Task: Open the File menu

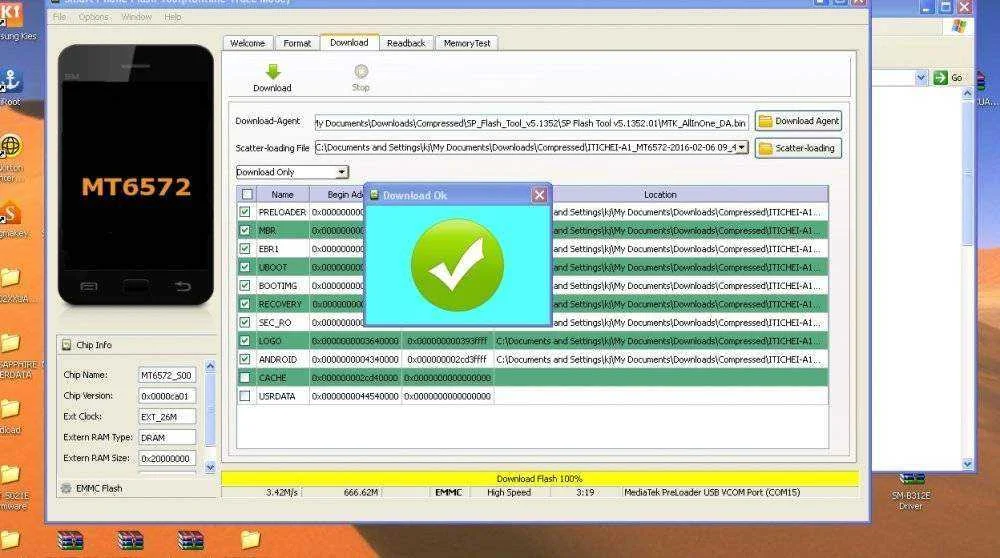Action: pos(59,17)
